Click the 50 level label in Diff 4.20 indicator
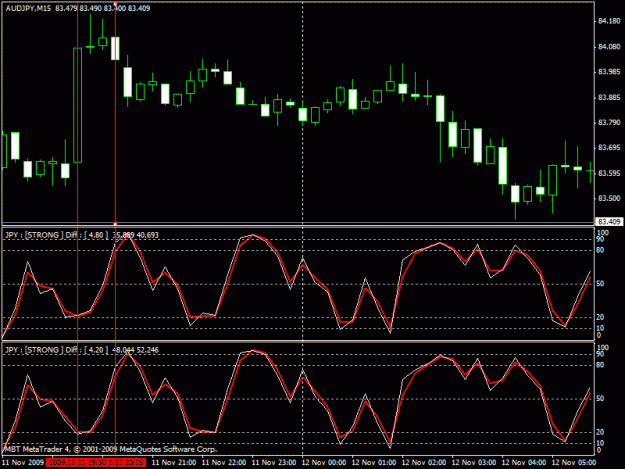This screenshot has height=469, width=625. pos(600,398)
